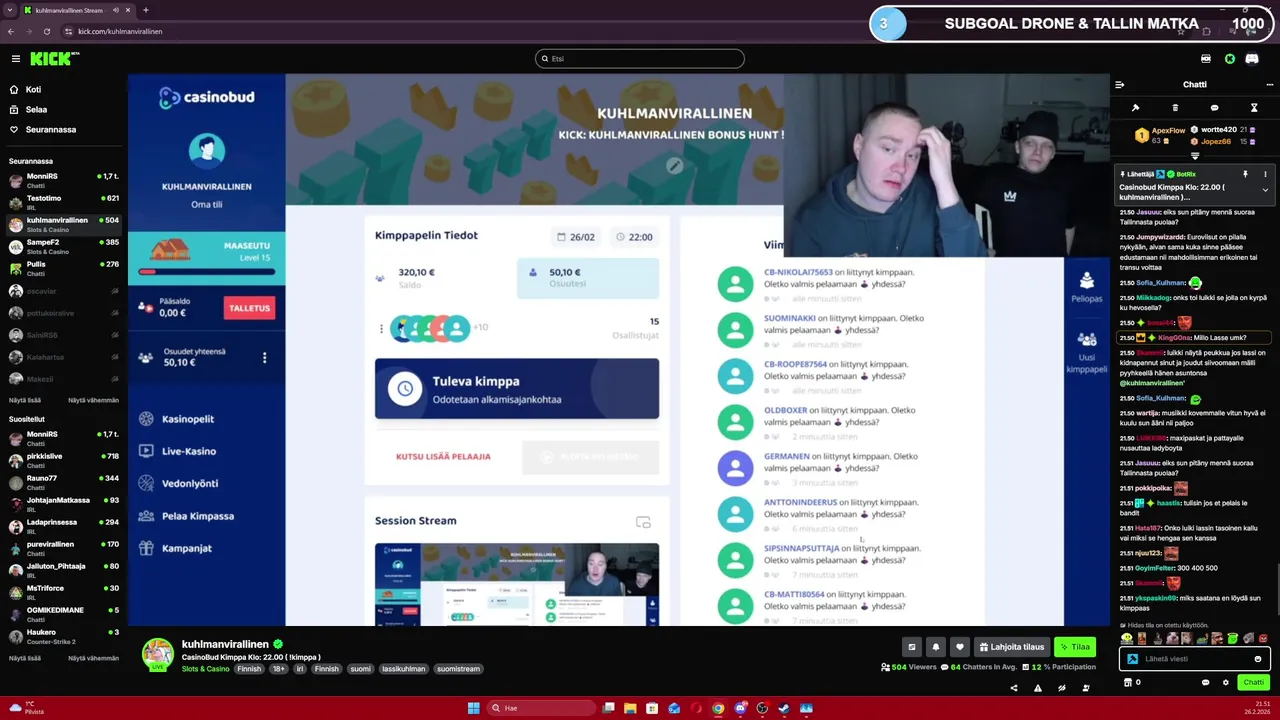Viewport: 1280px width, 720px height.
Task: Open Chrome from the Windows taskbar
Action: click(718, 708)
